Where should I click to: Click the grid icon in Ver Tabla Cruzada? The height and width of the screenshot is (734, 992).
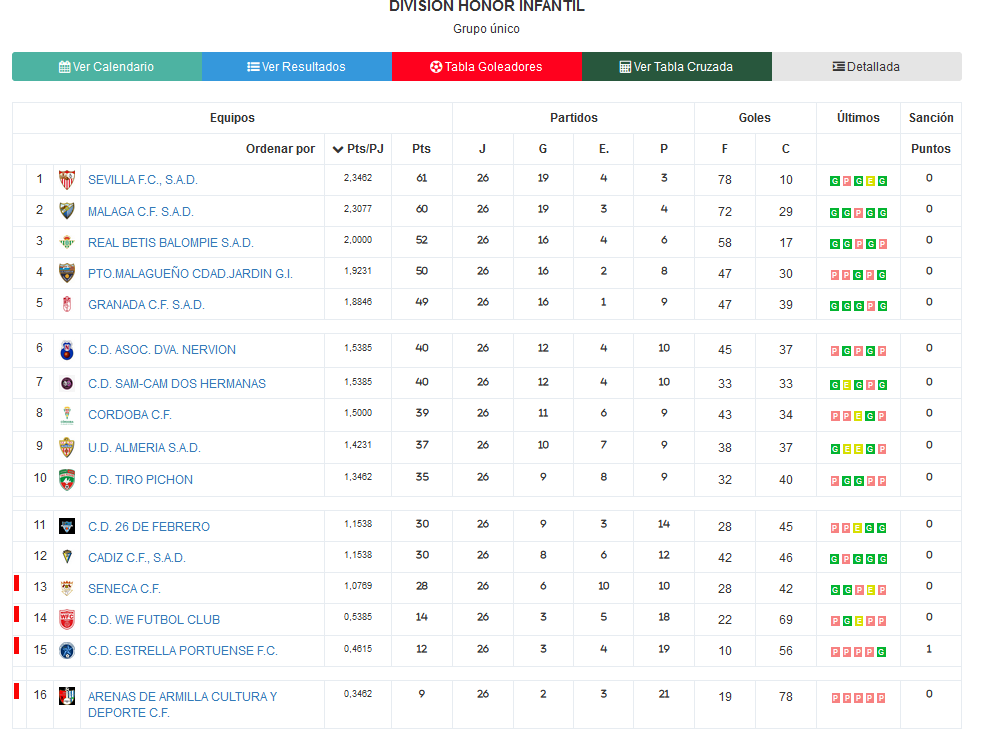625,66
